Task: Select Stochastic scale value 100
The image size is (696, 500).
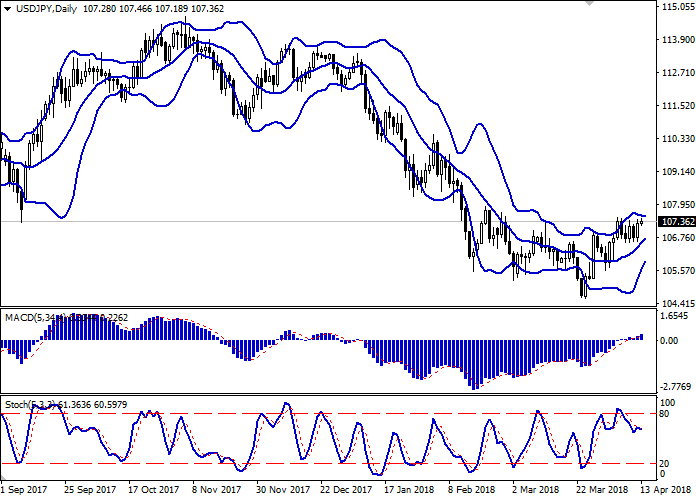Action: point(668,402)
